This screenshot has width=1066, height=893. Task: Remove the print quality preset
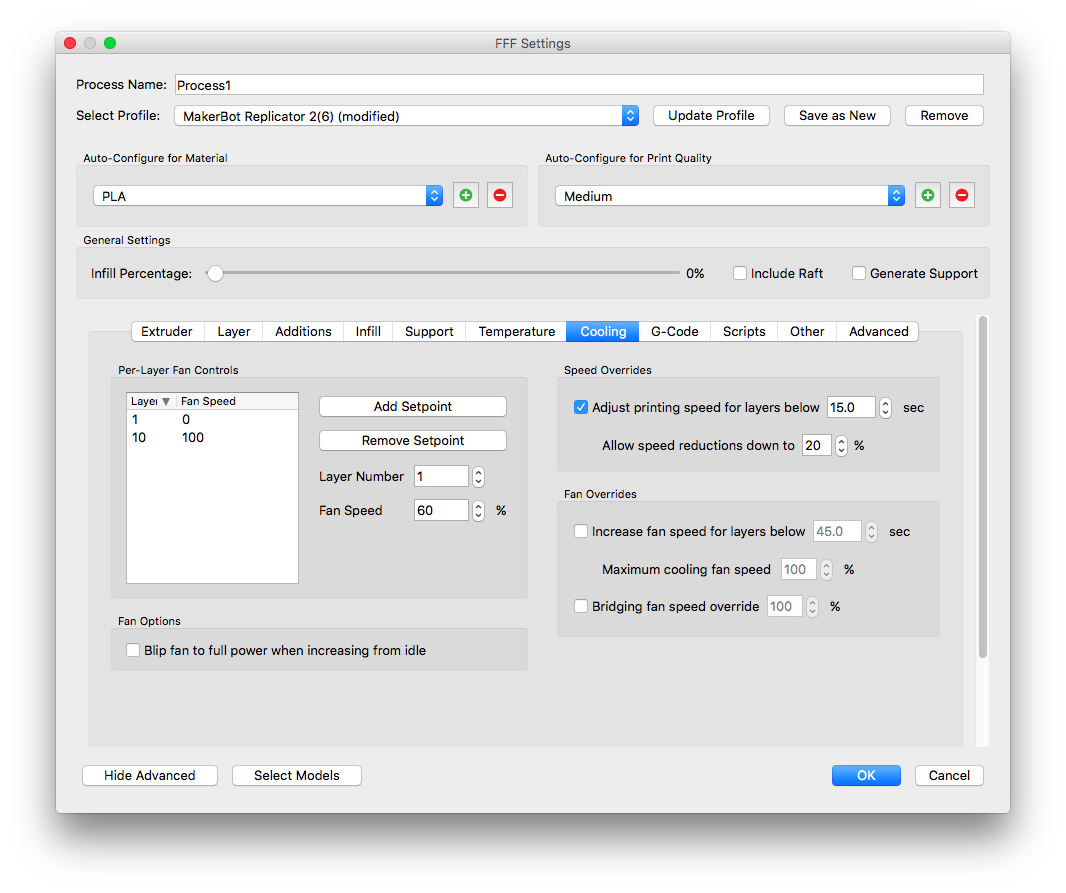962,196
